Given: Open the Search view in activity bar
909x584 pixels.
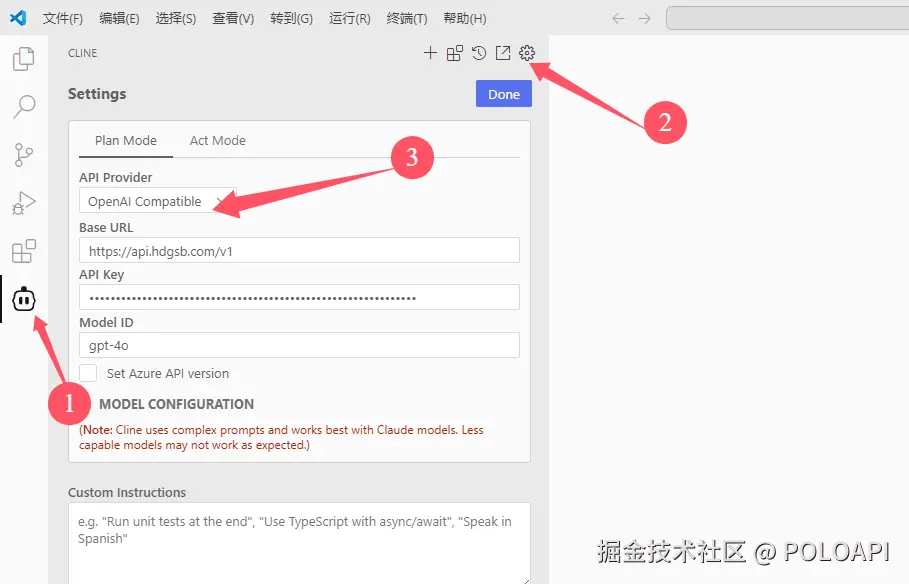Looking at the screenshot, I should click(x=24, y=107).
